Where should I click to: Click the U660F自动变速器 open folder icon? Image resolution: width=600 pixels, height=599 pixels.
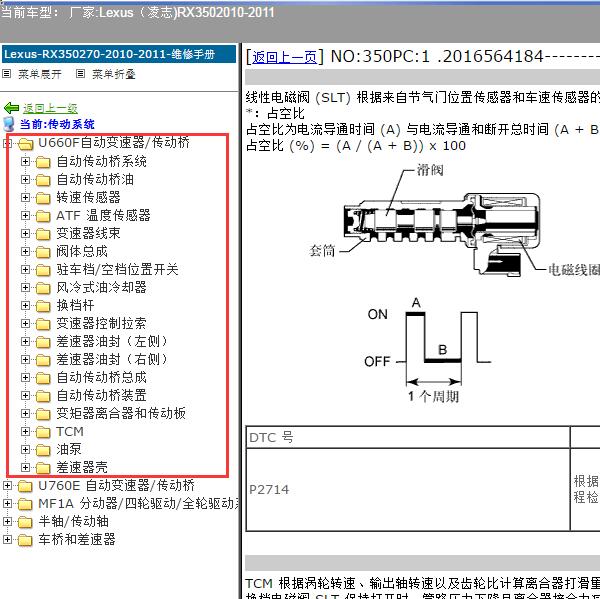[25, 144]
